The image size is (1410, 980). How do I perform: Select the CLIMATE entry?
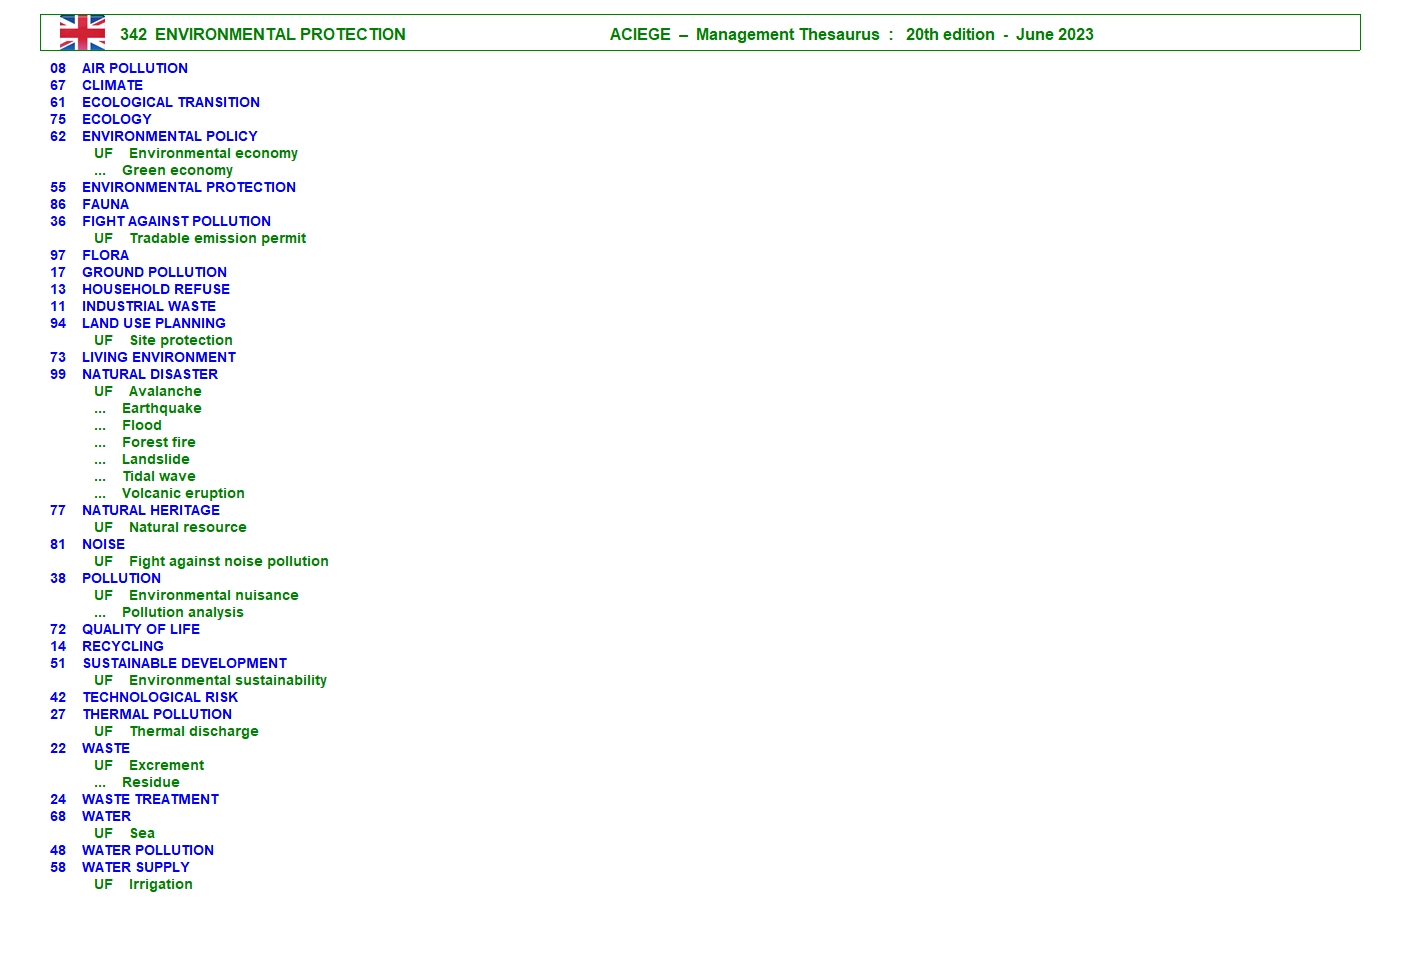point(112,85)
